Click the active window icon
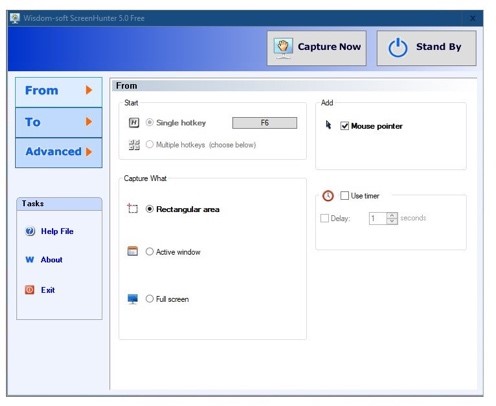The height and width of the screenshot is (406, 496). (133, 251)
